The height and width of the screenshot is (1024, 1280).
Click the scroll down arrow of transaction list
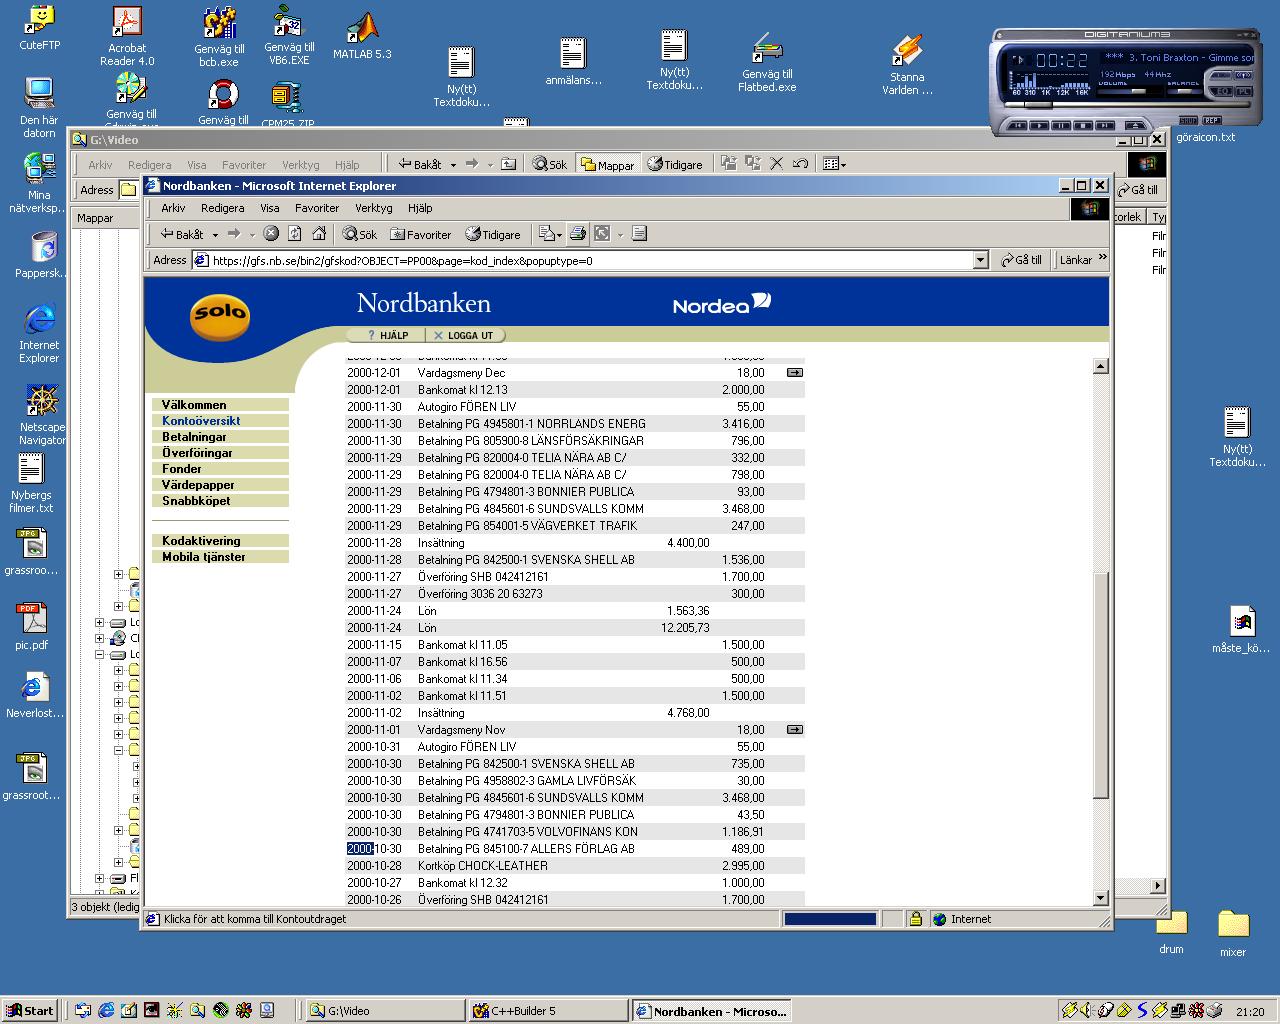1100,898
